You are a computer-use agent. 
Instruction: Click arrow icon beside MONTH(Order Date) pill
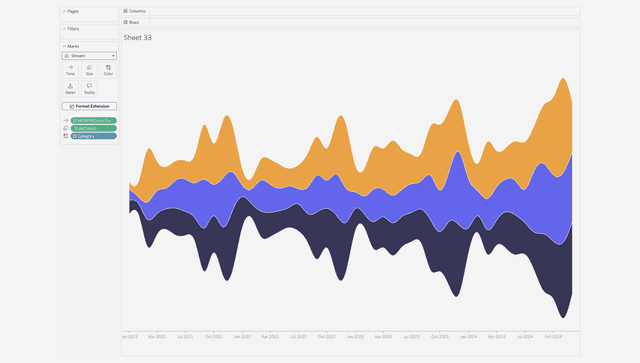pyautogui.click(x=65, y=120)
